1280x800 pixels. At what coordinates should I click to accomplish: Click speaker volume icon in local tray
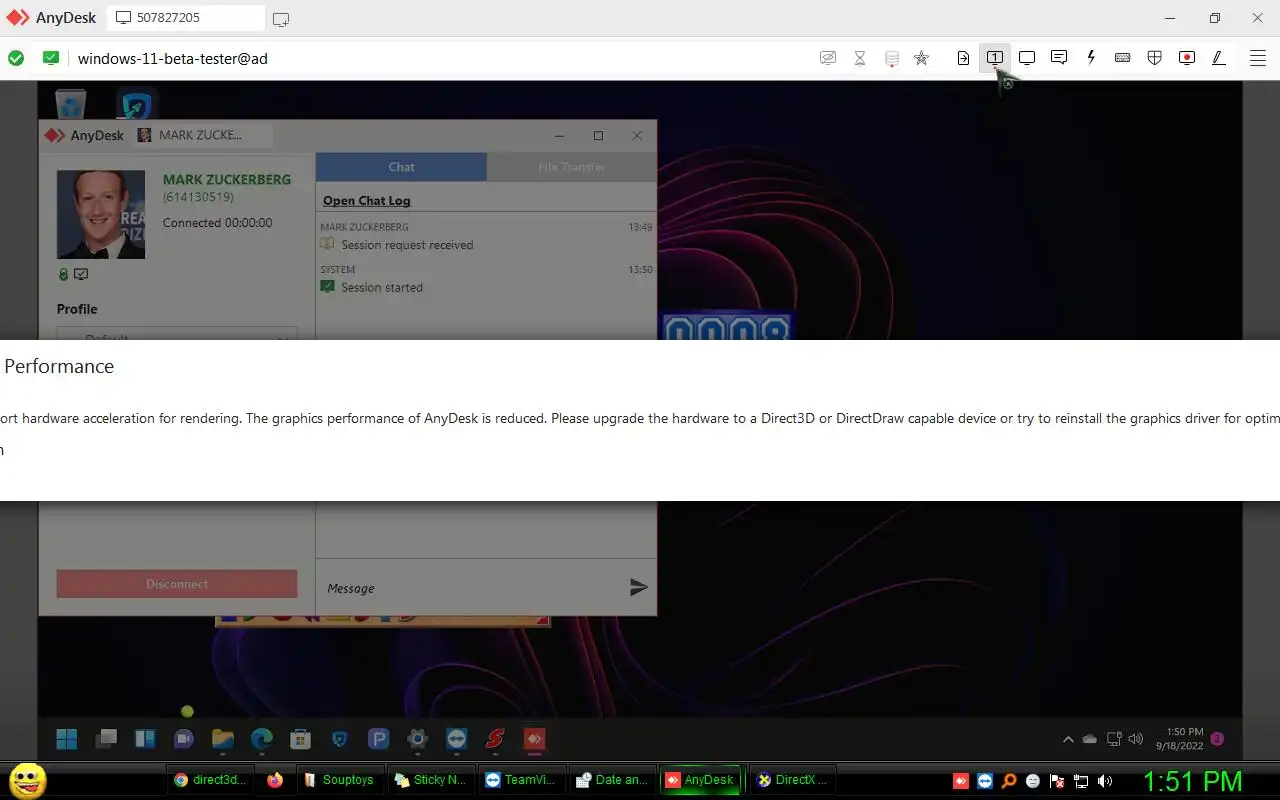[1105, 781]
